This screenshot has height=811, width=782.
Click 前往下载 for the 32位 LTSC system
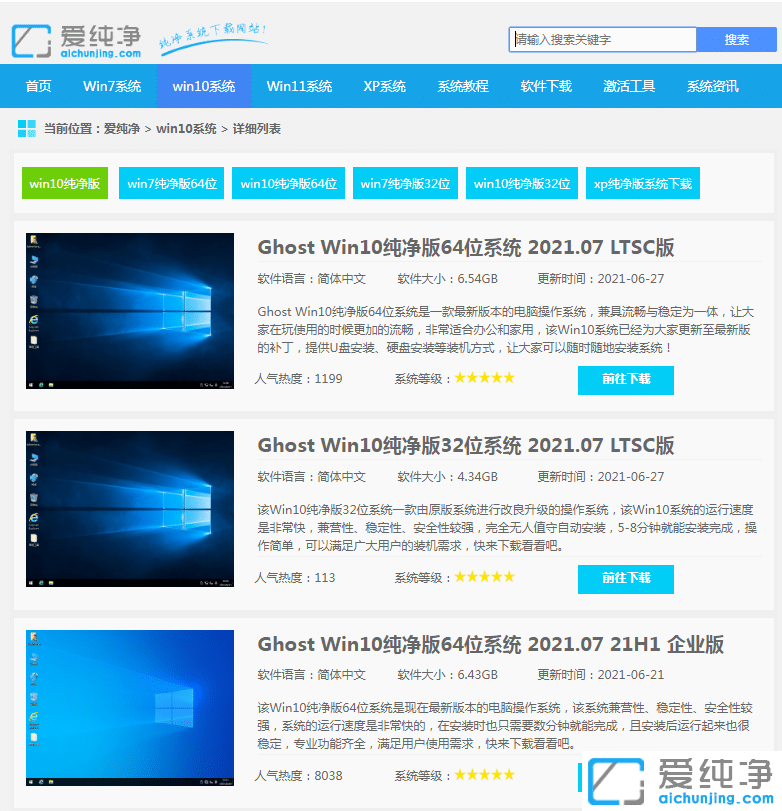click(x=626, y=578)
